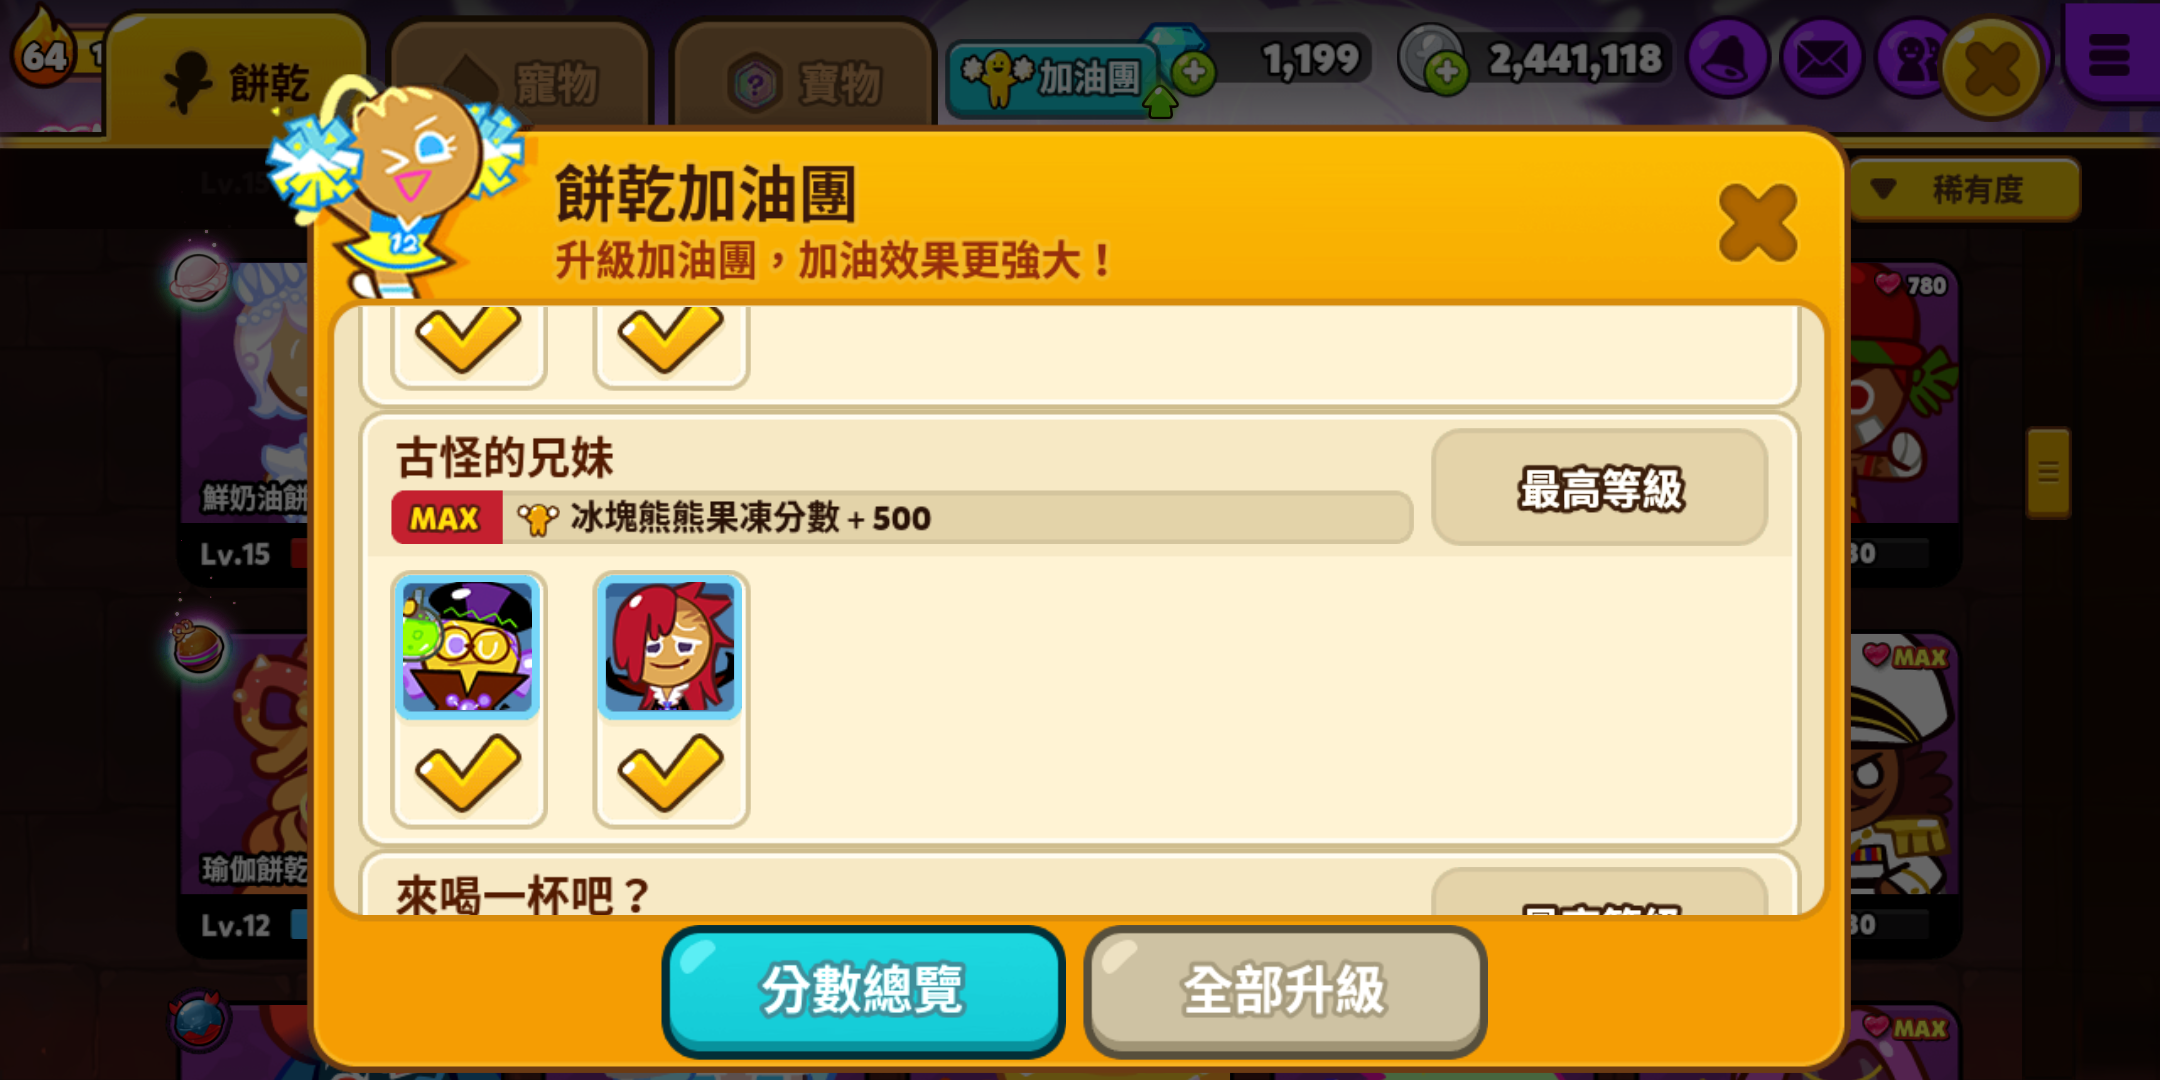Image resolution: width=2160 pixels, height=1080 pixels.
Task: Open the 加油團 upgrade button with green arrow
Action: click(1060, 78)
